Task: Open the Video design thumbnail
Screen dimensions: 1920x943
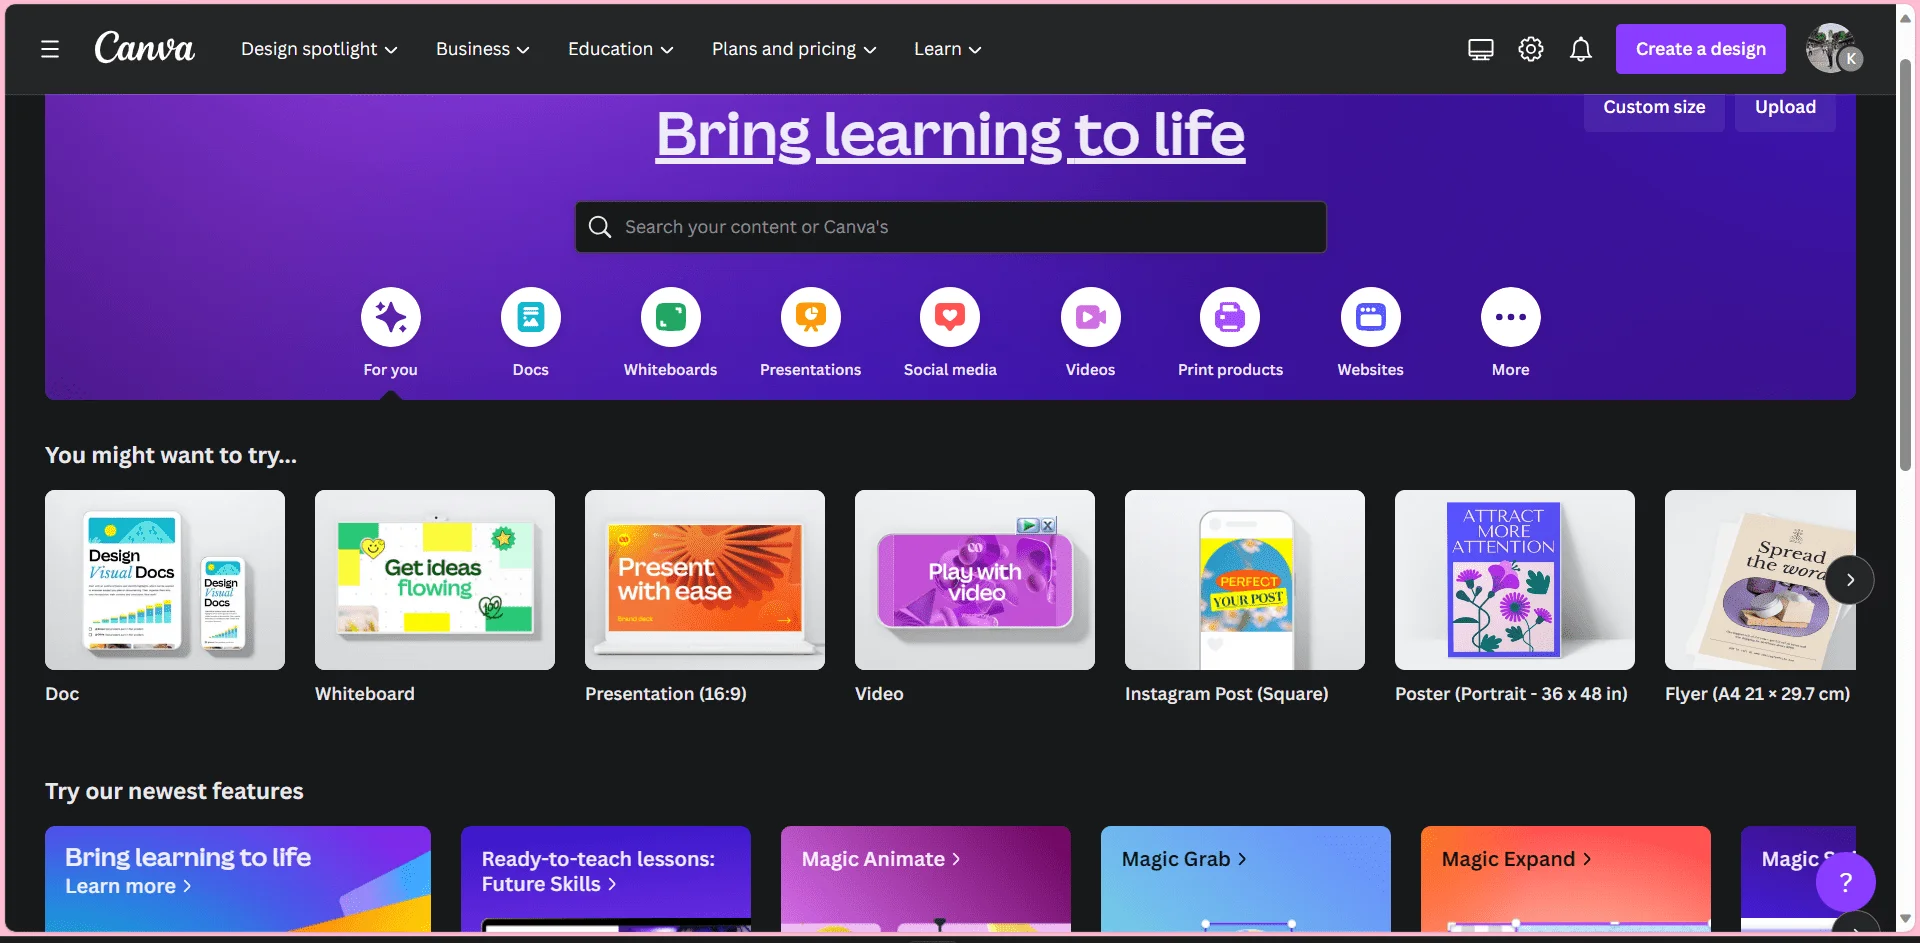Action: coord(975,580)
